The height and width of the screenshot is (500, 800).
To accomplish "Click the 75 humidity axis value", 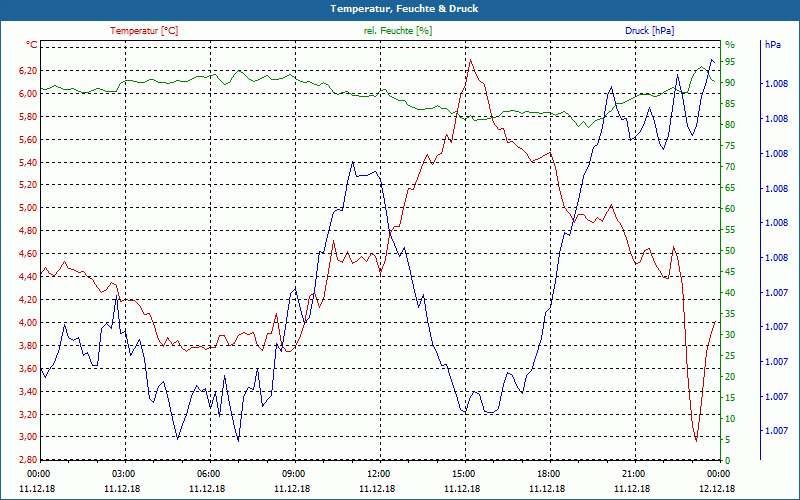I will coord(730,146).
